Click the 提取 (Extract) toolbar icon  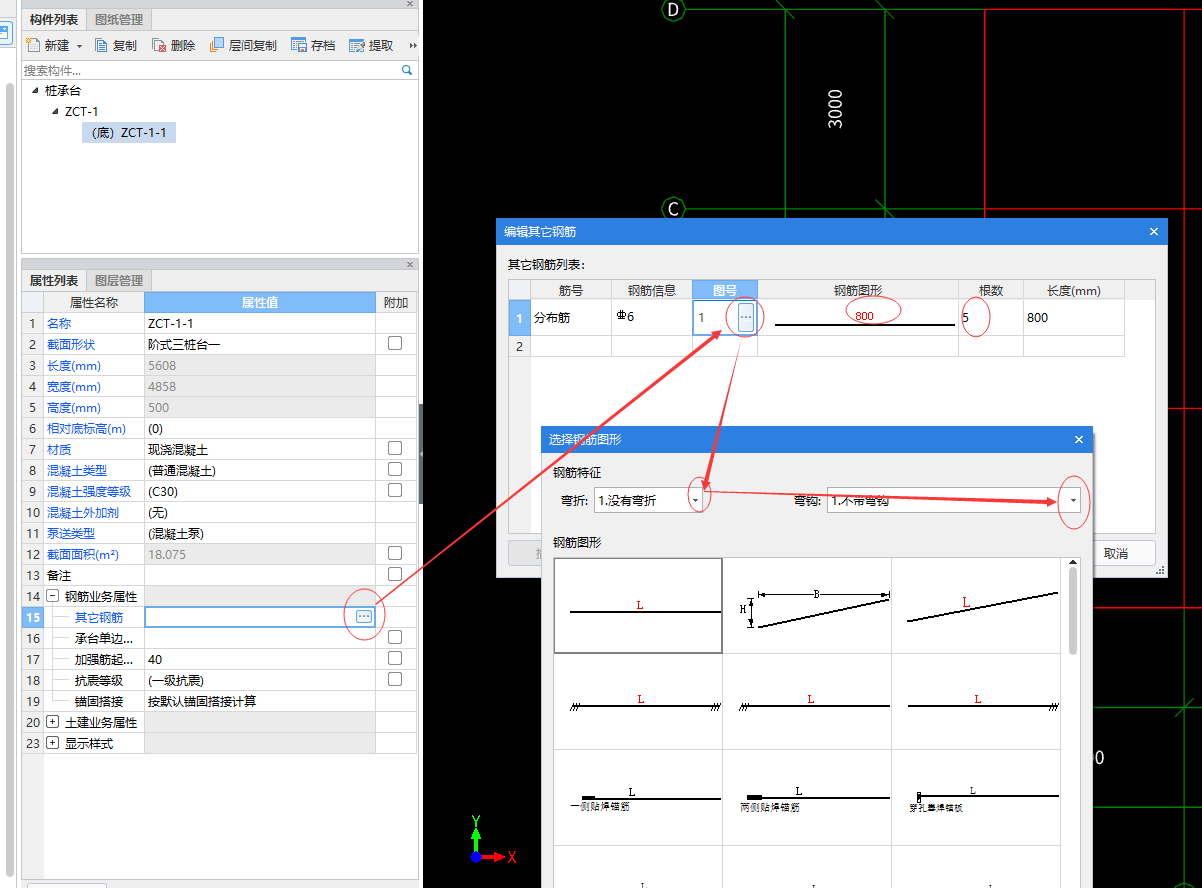356,45
